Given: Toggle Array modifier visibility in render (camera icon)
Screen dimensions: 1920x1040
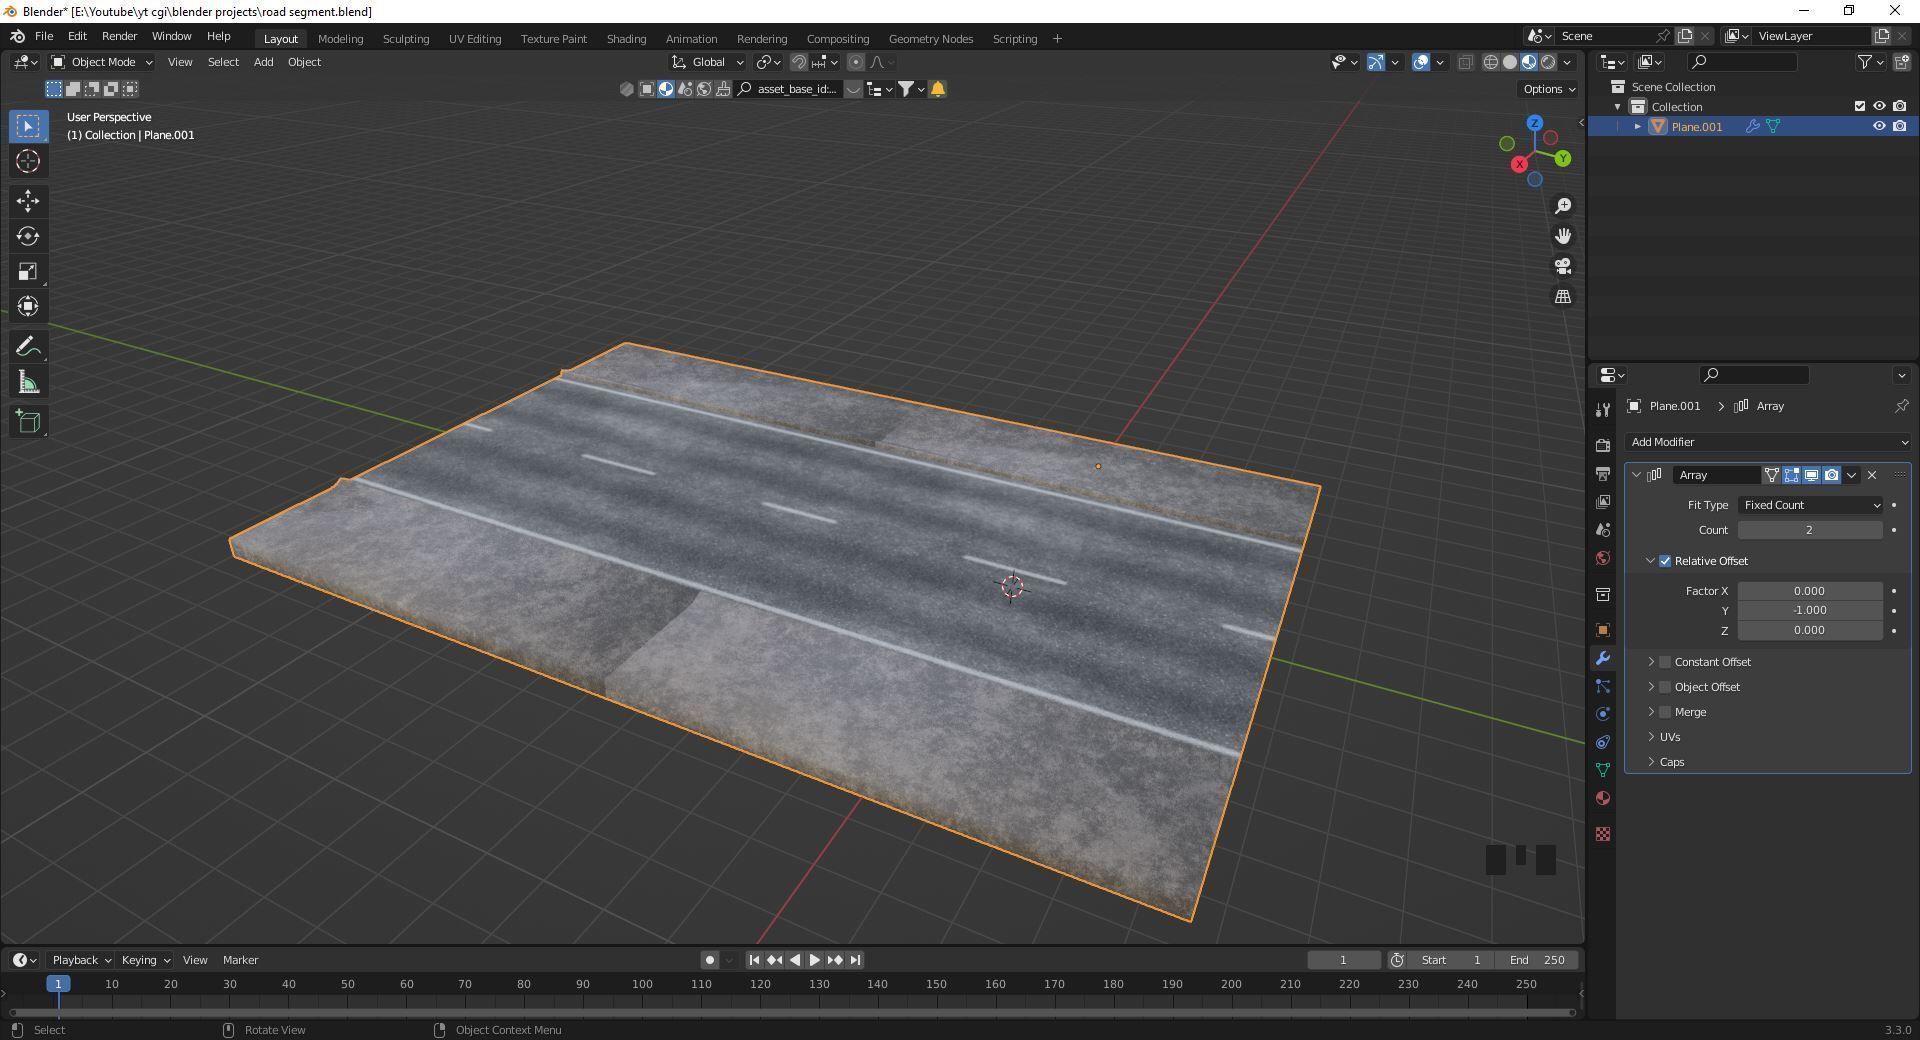Looking at the screenshot, I should point(1831,475).
